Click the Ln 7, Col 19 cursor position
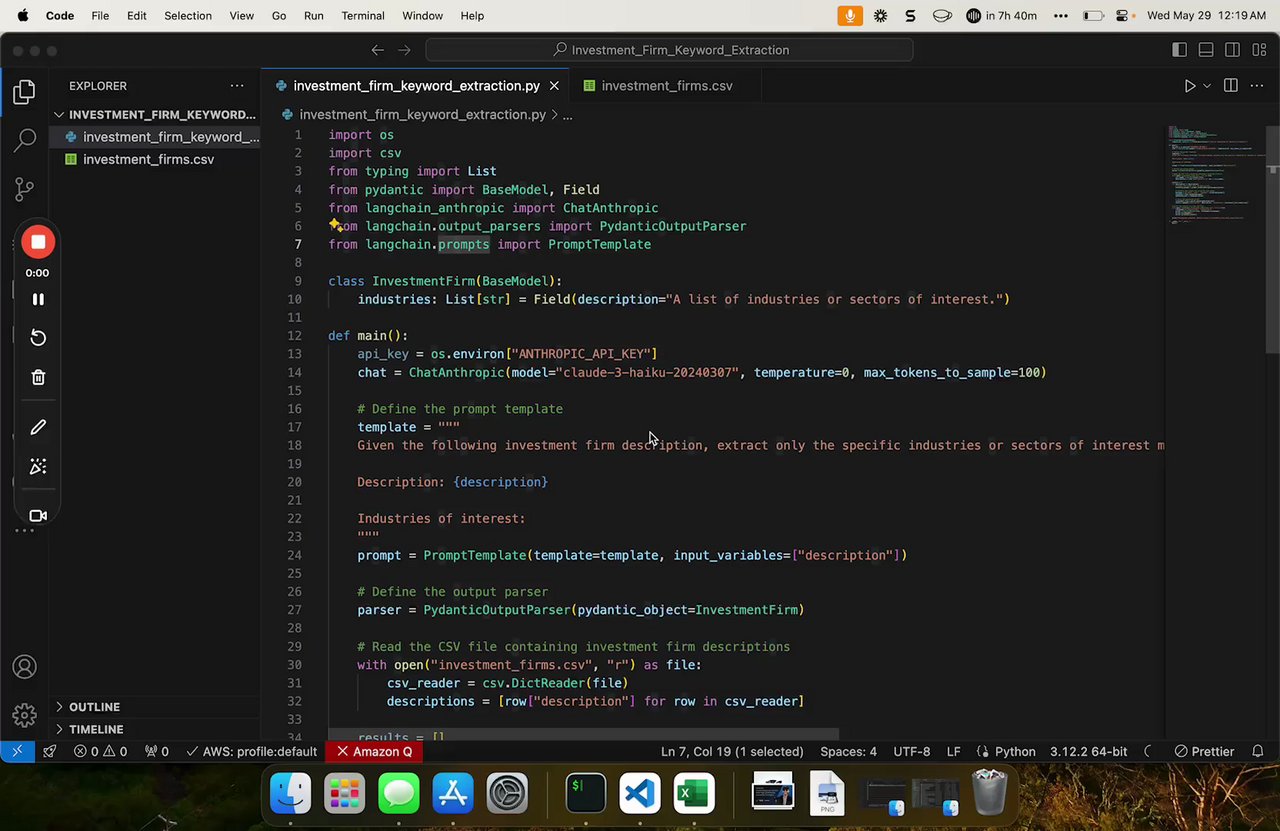The height and width of the screenshot is (831, 1280). tap(732, 751)
